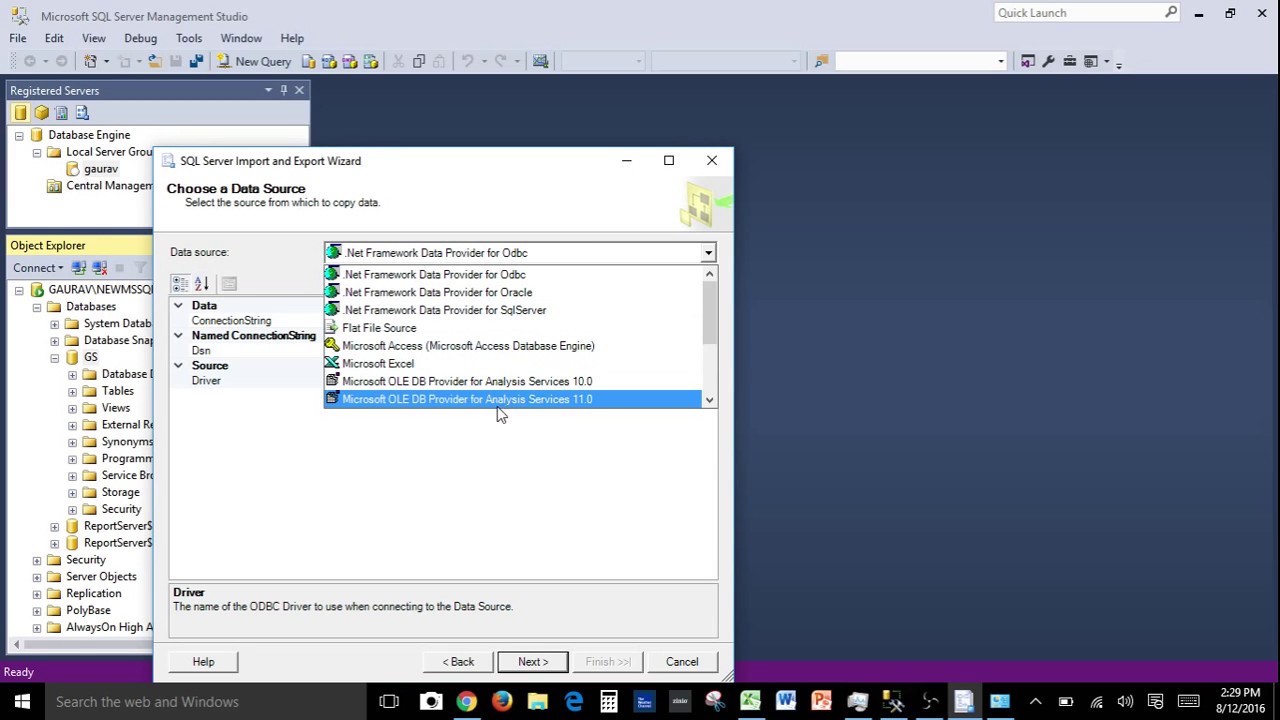The image size is (1280, 720).
Task: Select Reporting Services icon in Registered Servers toolbar
Action: [x=61, y=113]
